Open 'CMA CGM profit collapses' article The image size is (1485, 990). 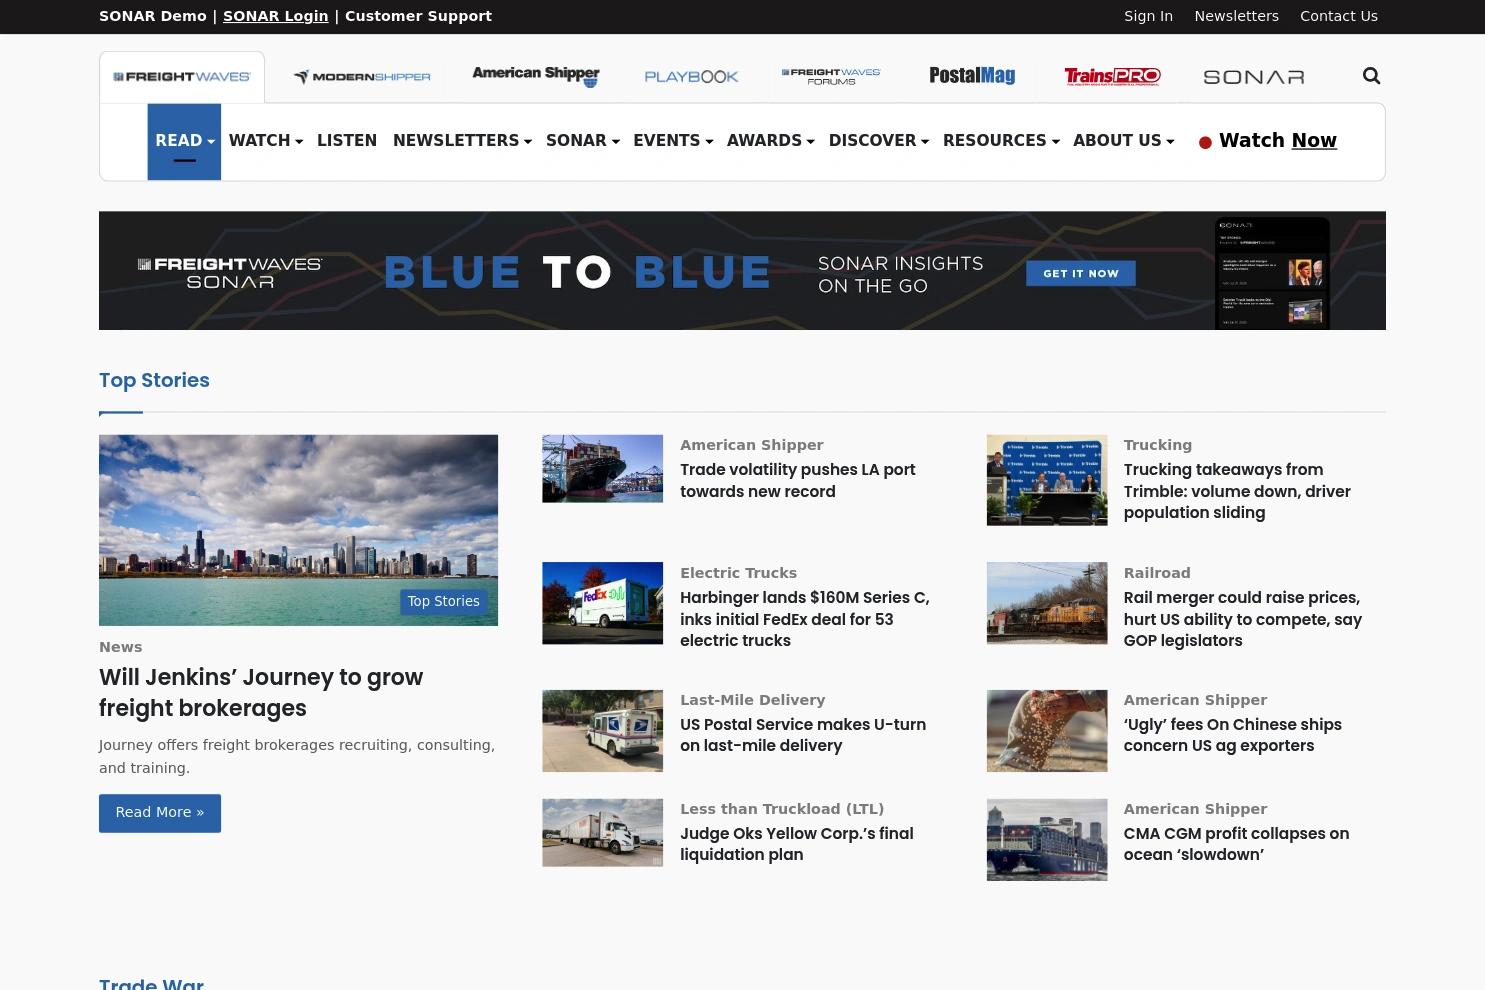click(1236, 844)
